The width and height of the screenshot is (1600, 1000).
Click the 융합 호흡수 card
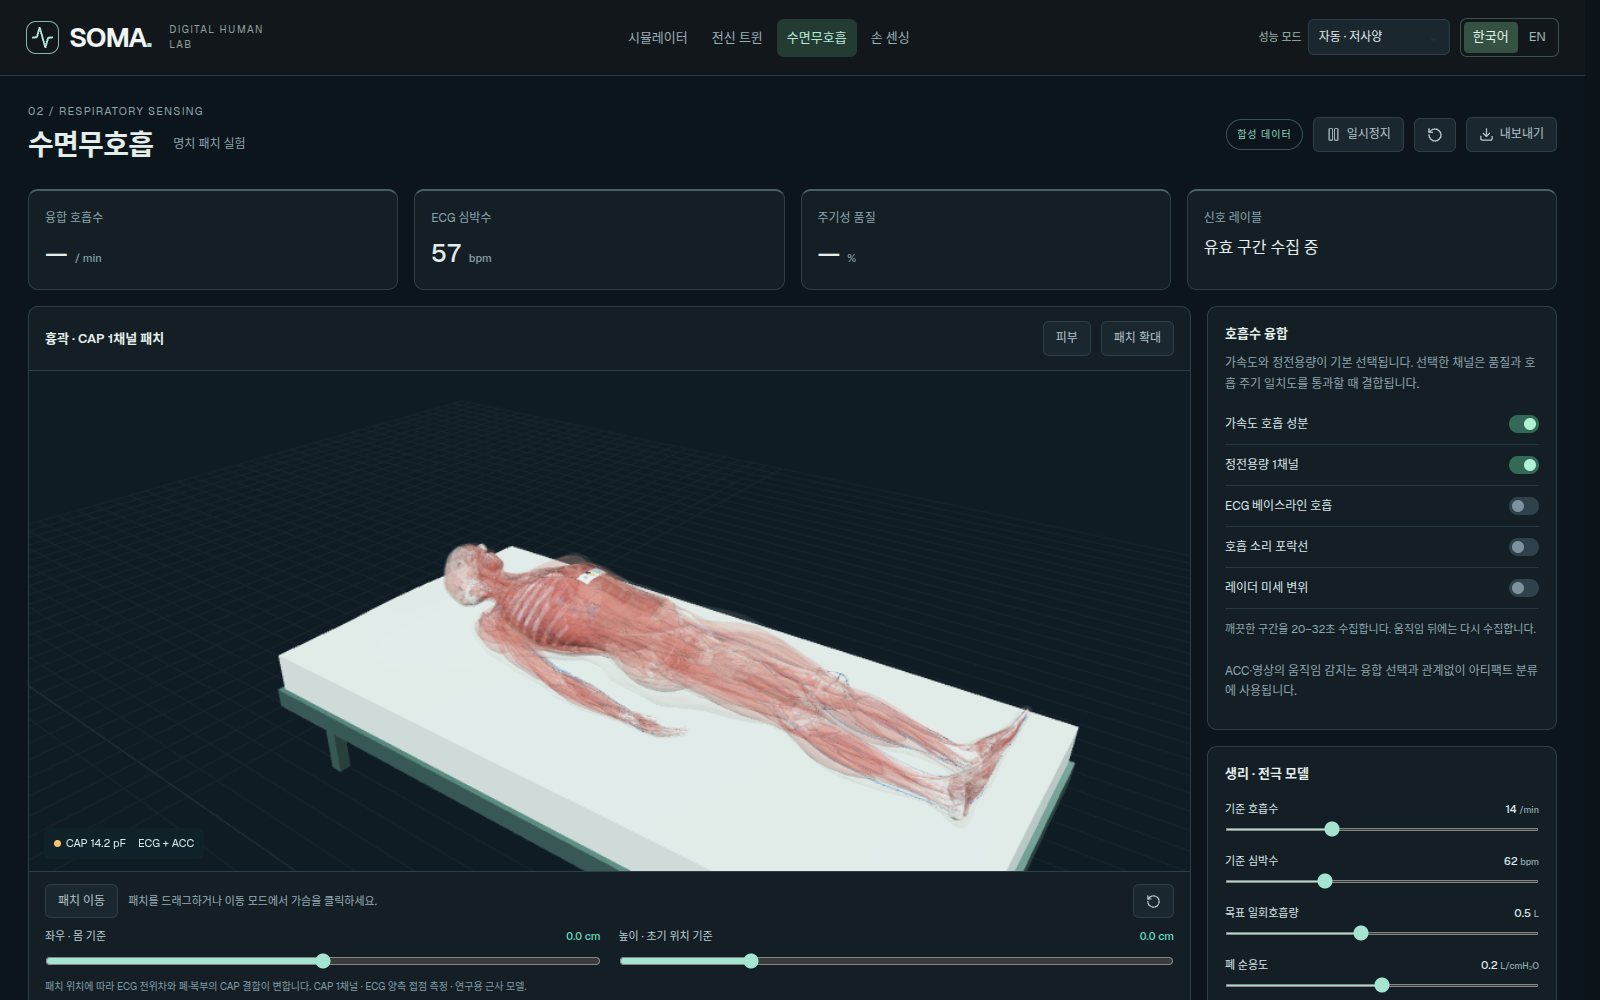coord(213,240)
